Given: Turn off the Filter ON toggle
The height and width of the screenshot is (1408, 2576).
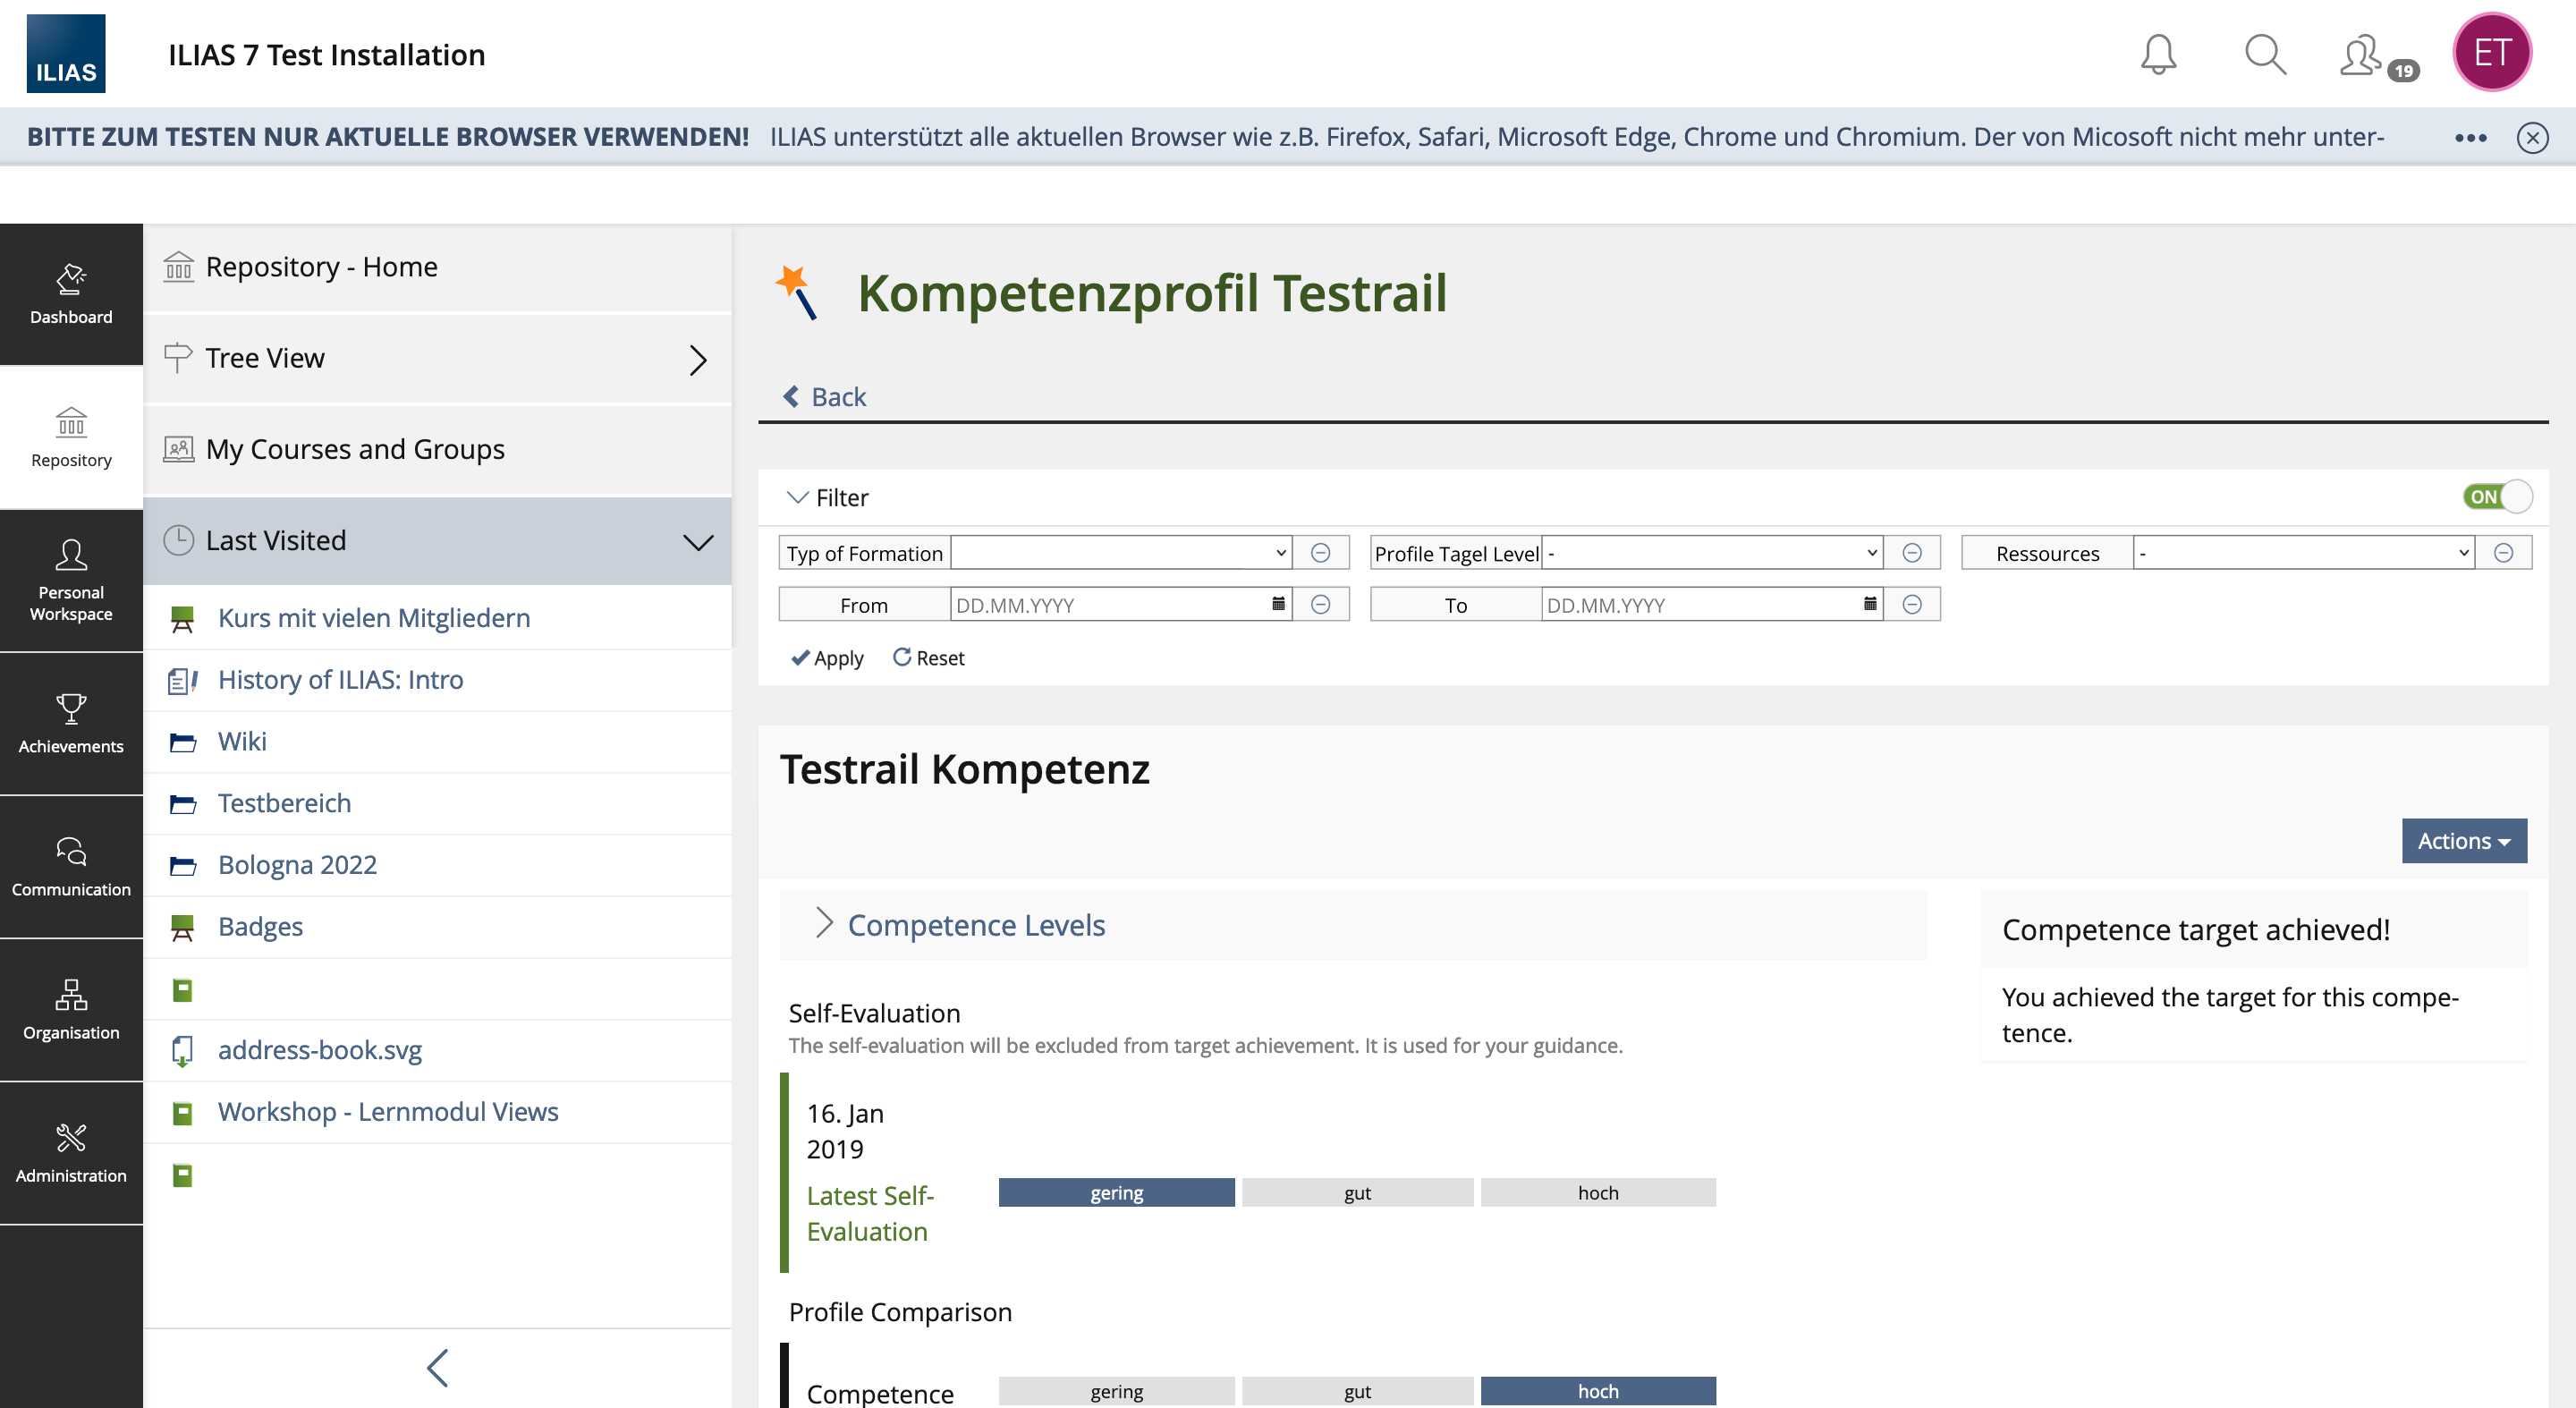Looking at the screenshot, I should (x=2496, y=497).
